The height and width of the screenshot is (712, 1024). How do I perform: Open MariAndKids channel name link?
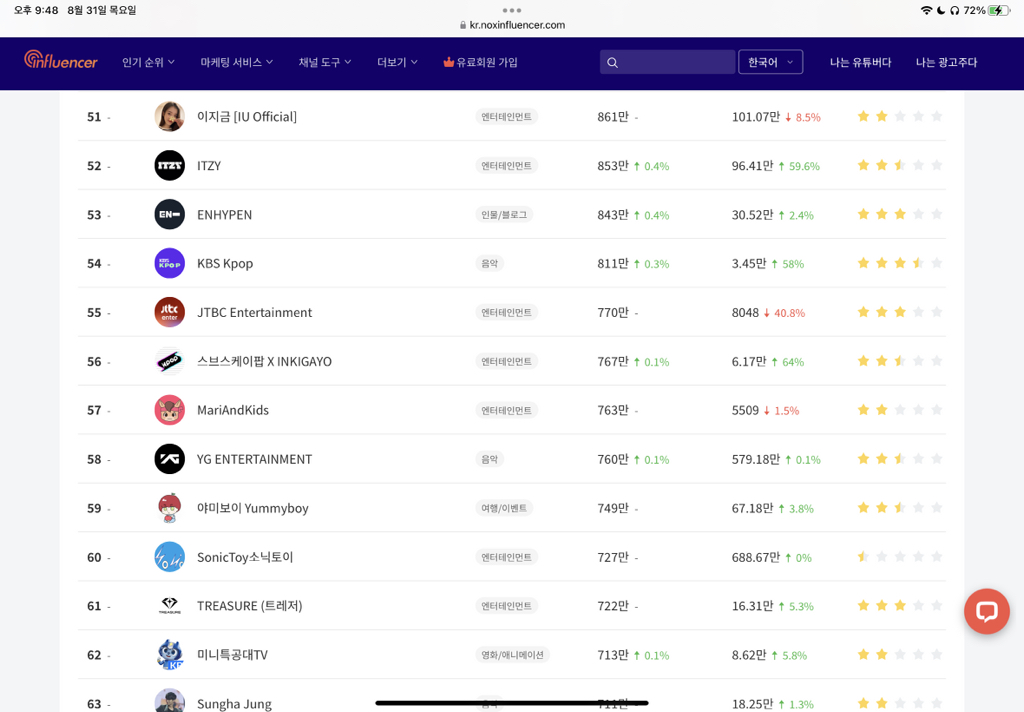(x=233, y=410)
